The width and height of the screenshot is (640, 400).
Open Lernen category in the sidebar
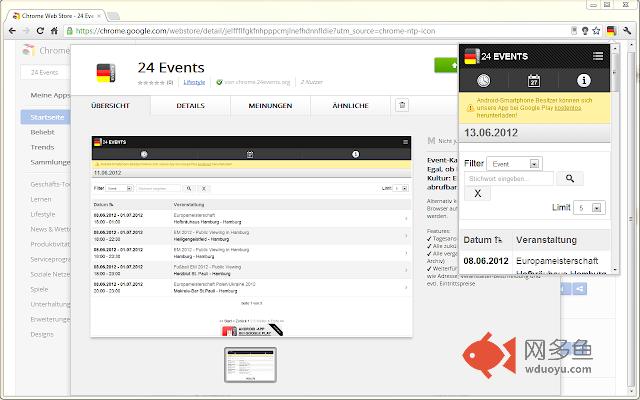pyautogui.click(x=41, y=199)
